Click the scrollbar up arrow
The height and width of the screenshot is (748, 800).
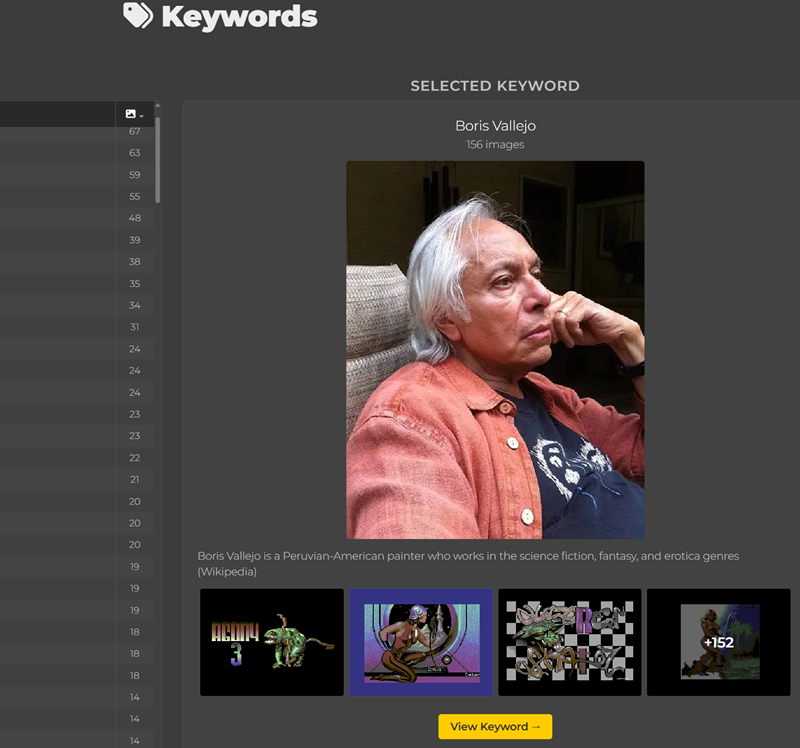(158, 106)
